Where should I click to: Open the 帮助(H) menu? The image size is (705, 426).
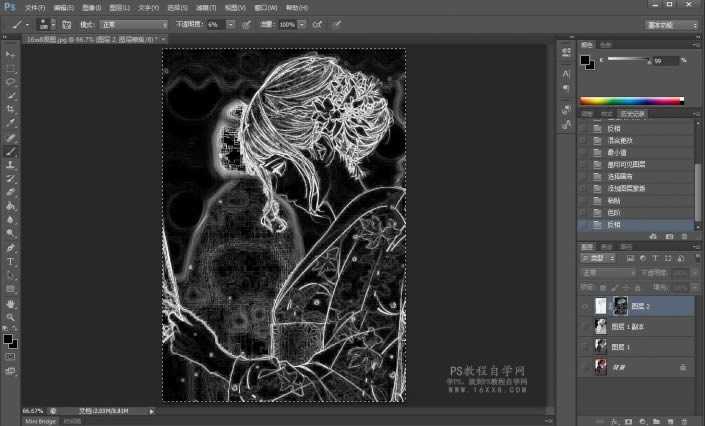click(297, 7)
